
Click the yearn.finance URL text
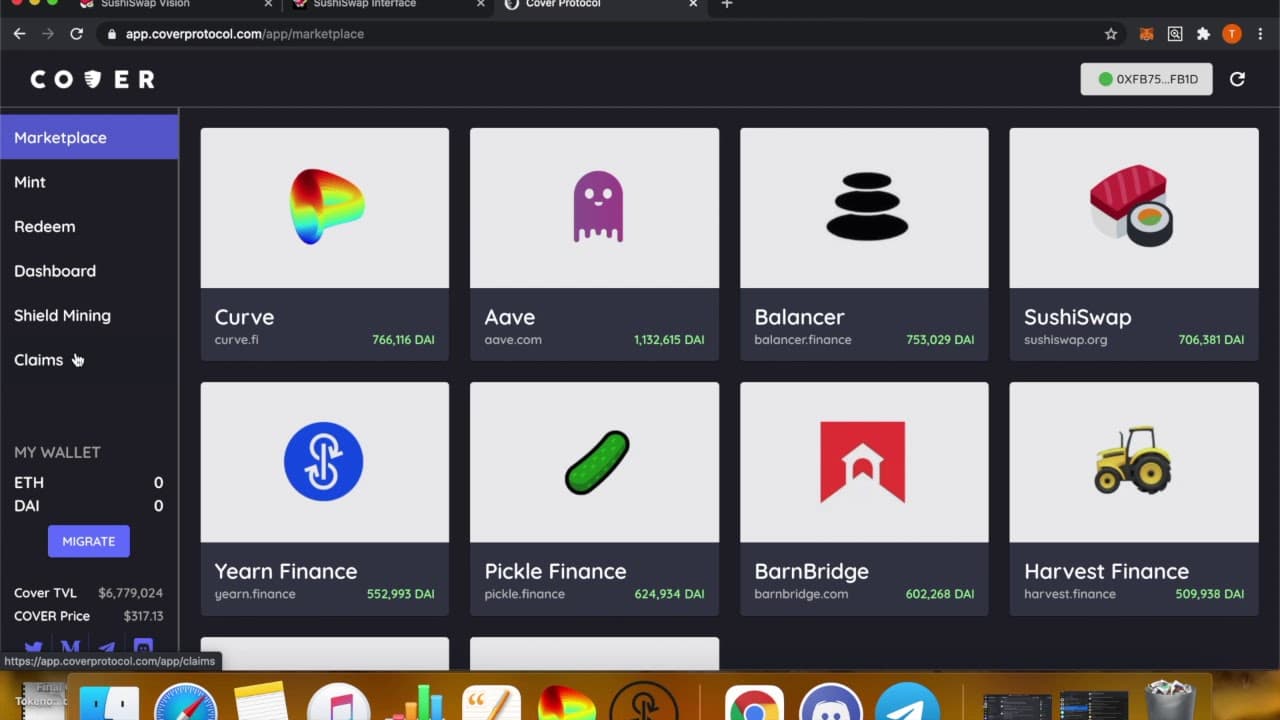pyautogui.click(x=255, y=594)
